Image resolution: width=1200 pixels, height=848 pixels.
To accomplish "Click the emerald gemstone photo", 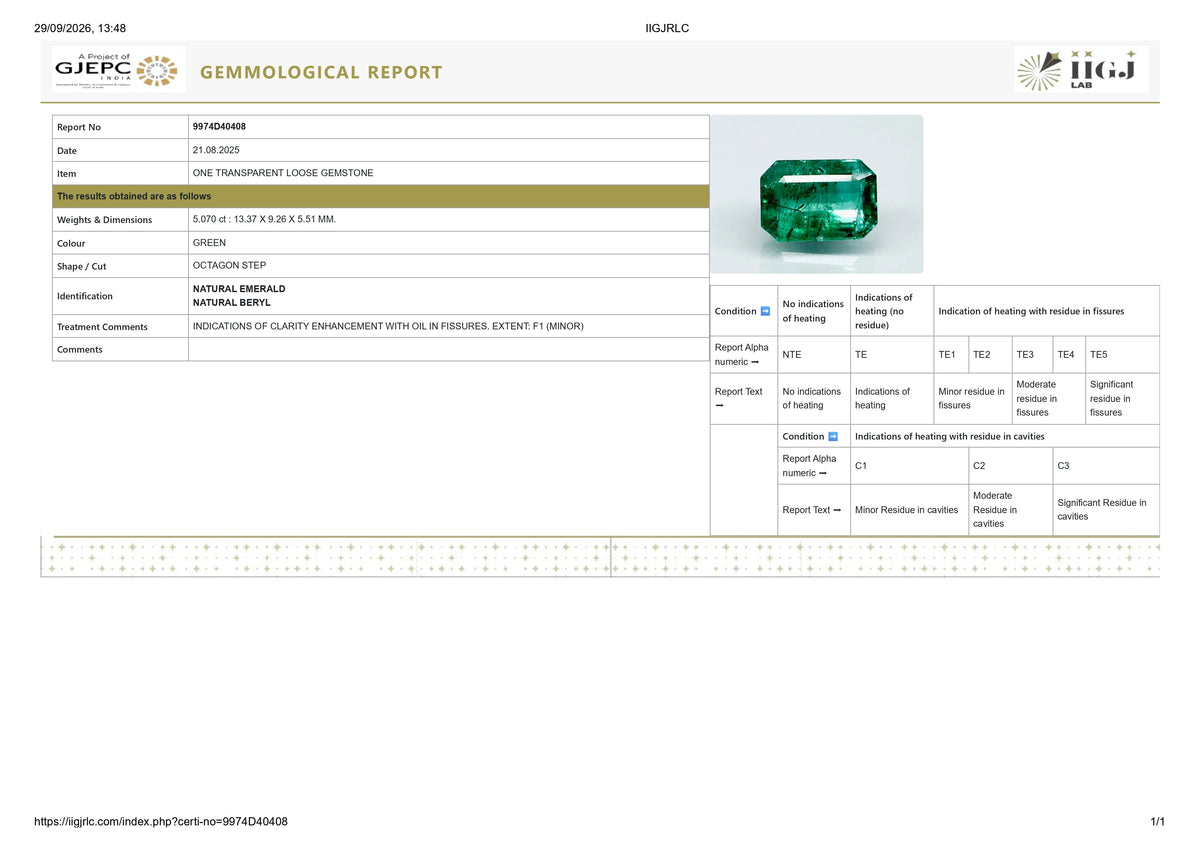I will point(816,194).
